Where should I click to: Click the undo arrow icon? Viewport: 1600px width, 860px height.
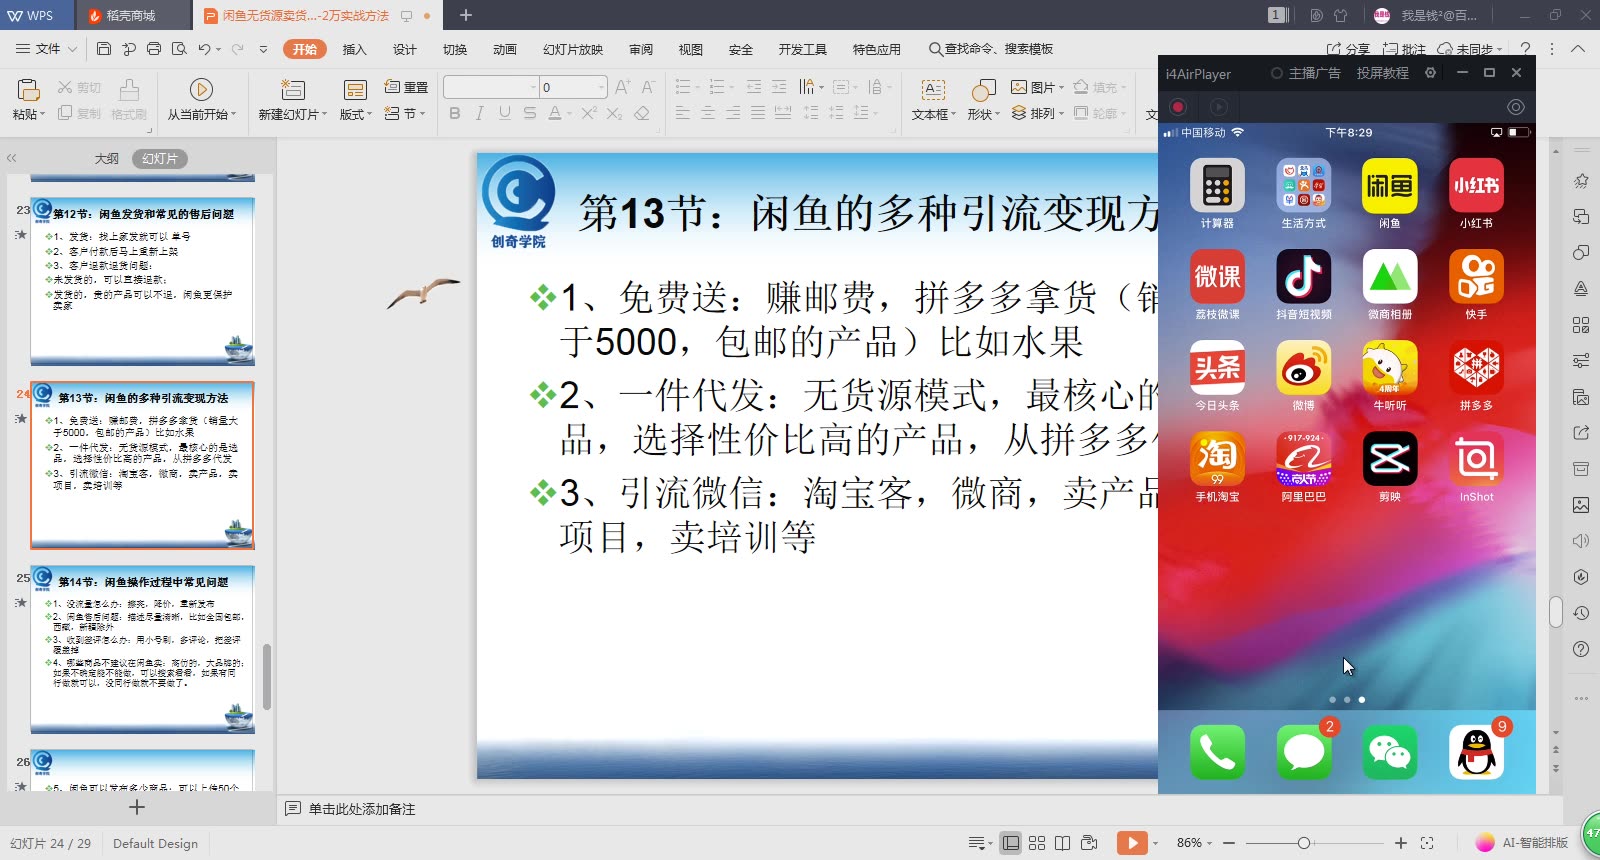[204, 48]
